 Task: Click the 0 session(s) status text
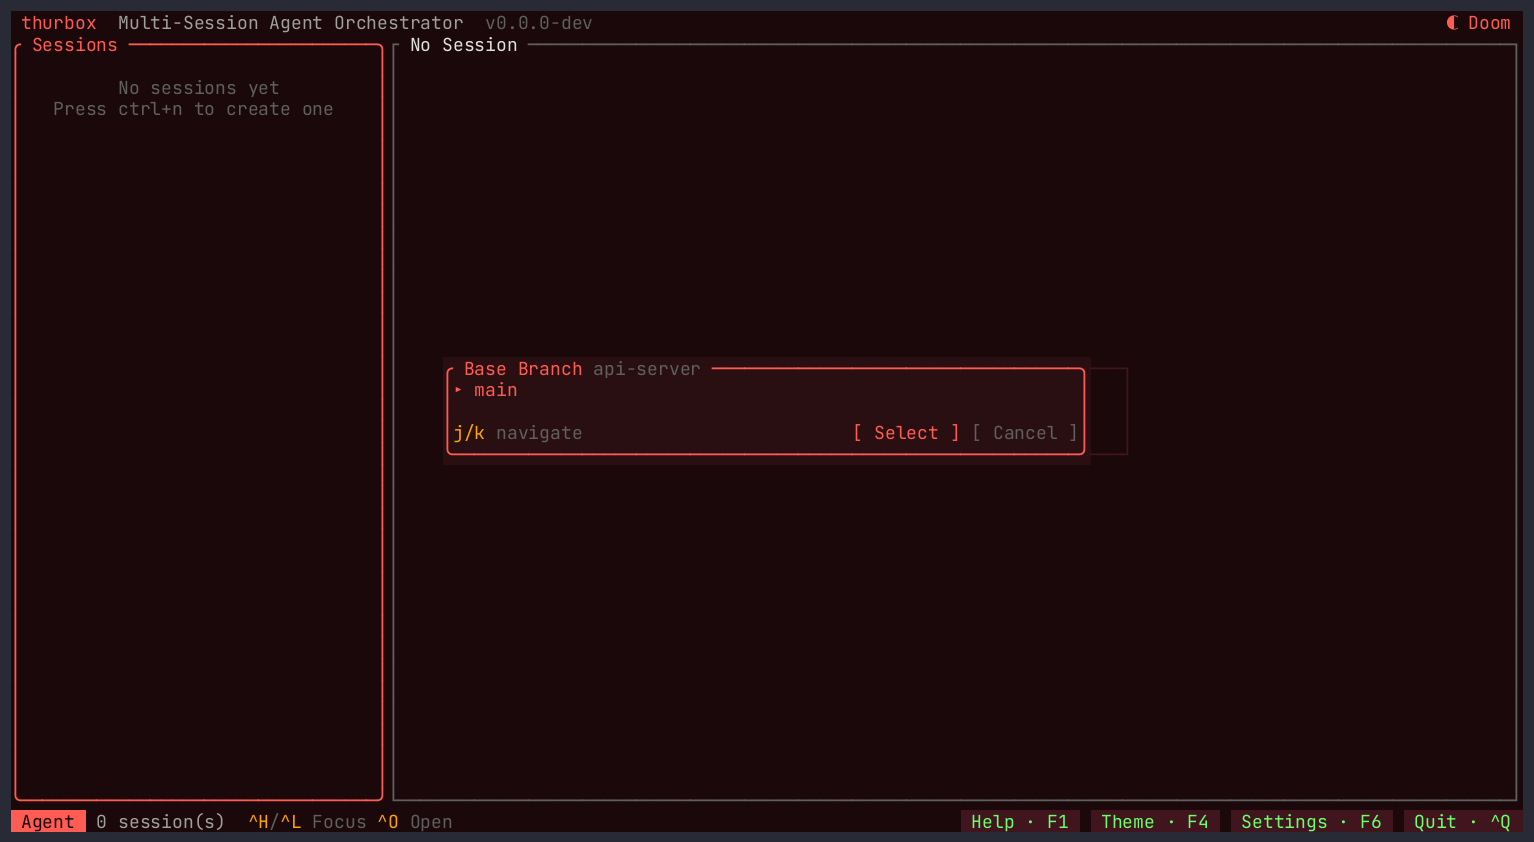pyautogui.click(x=161, y=822)
